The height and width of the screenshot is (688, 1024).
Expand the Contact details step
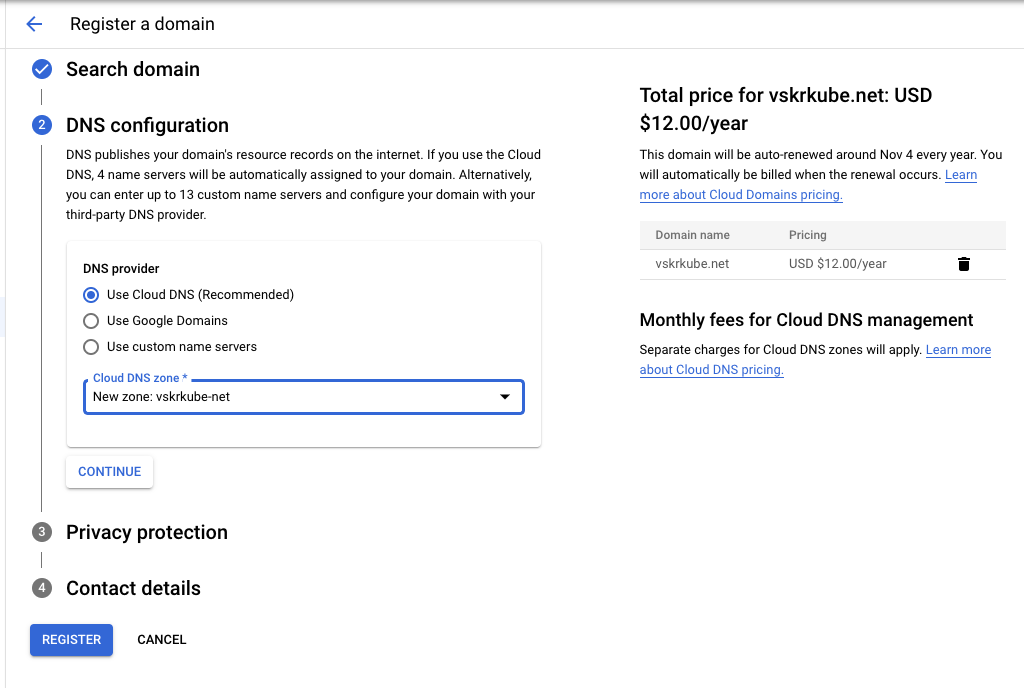[133, 588]
